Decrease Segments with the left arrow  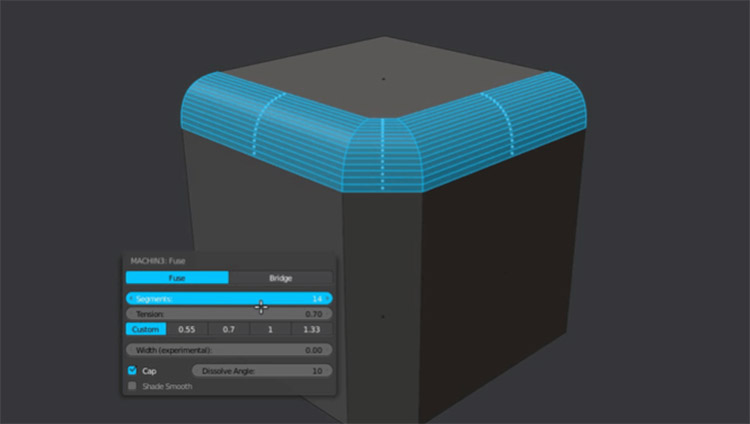(130, 298)
